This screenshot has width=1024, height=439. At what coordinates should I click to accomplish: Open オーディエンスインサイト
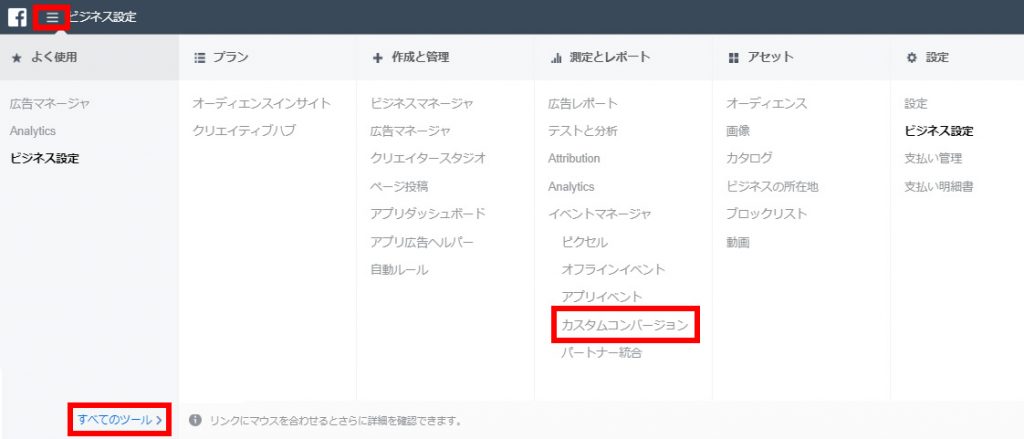pos(262,103)
